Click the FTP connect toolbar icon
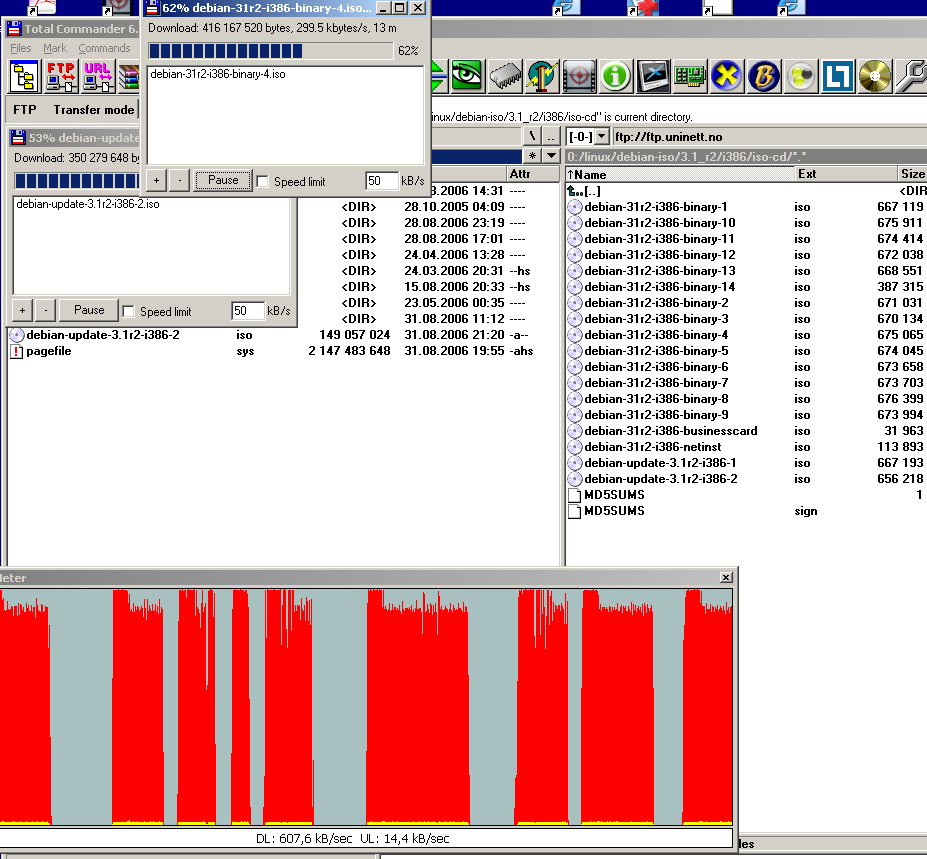 pyautogui.click(x=60, y=76)
